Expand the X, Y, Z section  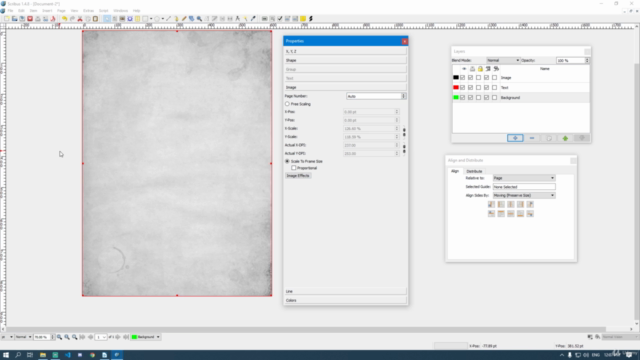coord(345,51)
